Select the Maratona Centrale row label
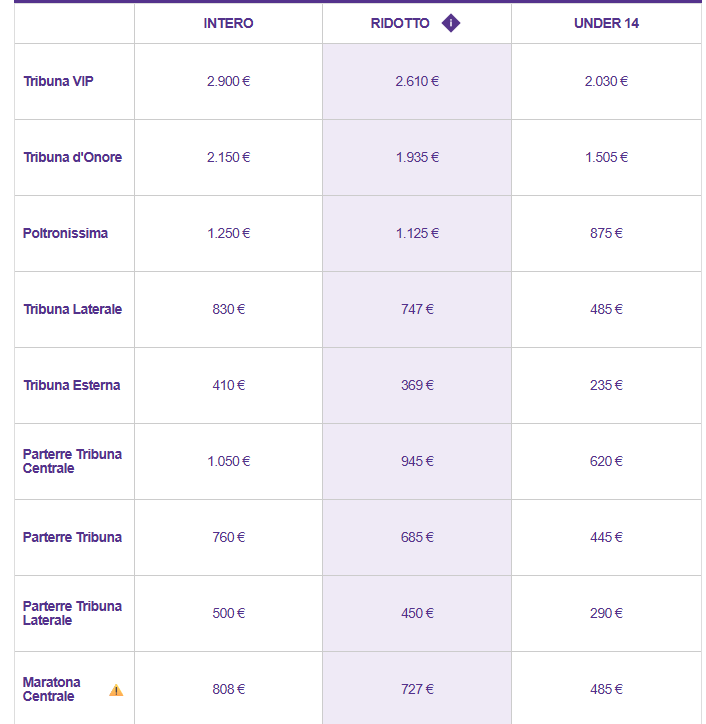Screen dimensions: 706x724 click(52, 689)
